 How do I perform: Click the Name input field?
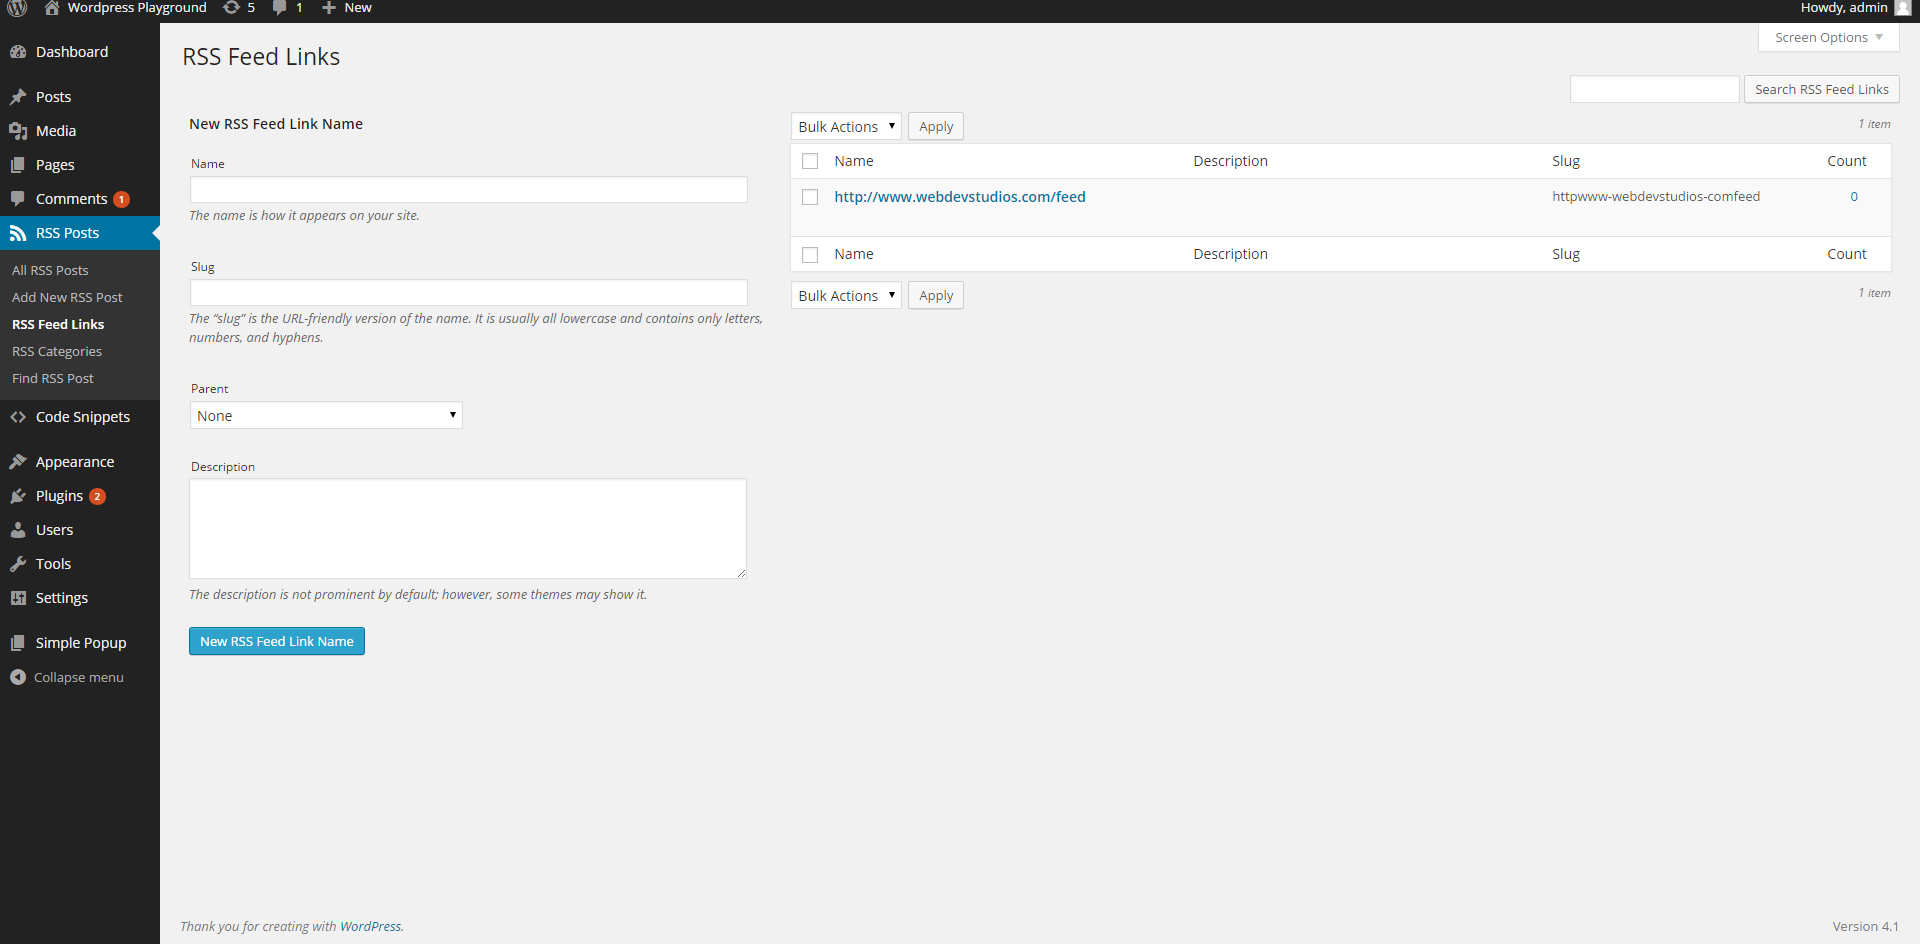469,190
